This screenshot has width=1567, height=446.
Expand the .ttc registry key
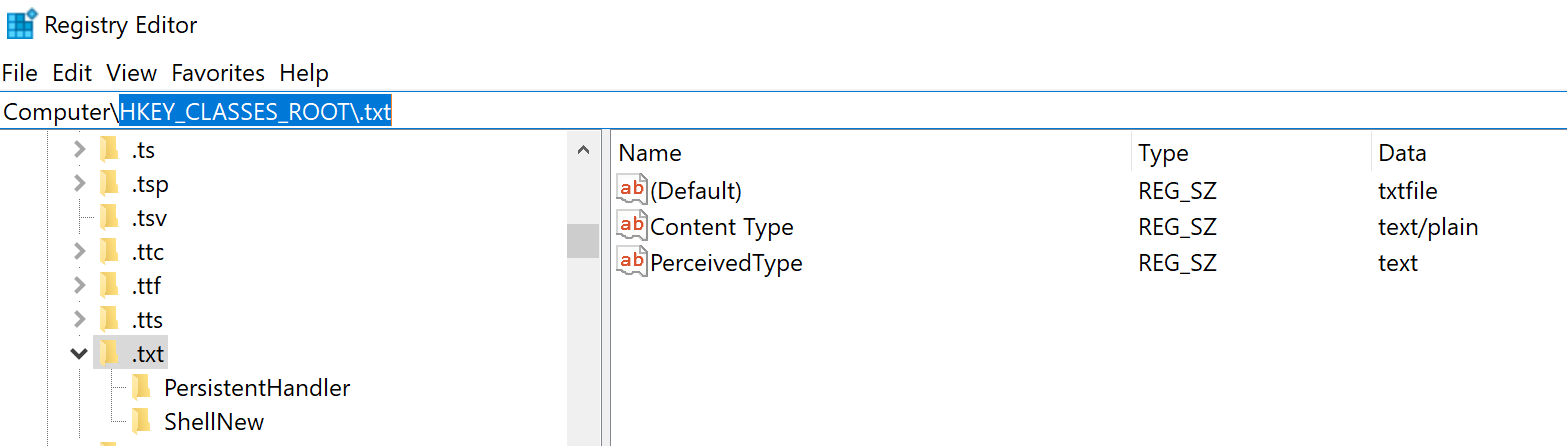click(x=80, y=252)
